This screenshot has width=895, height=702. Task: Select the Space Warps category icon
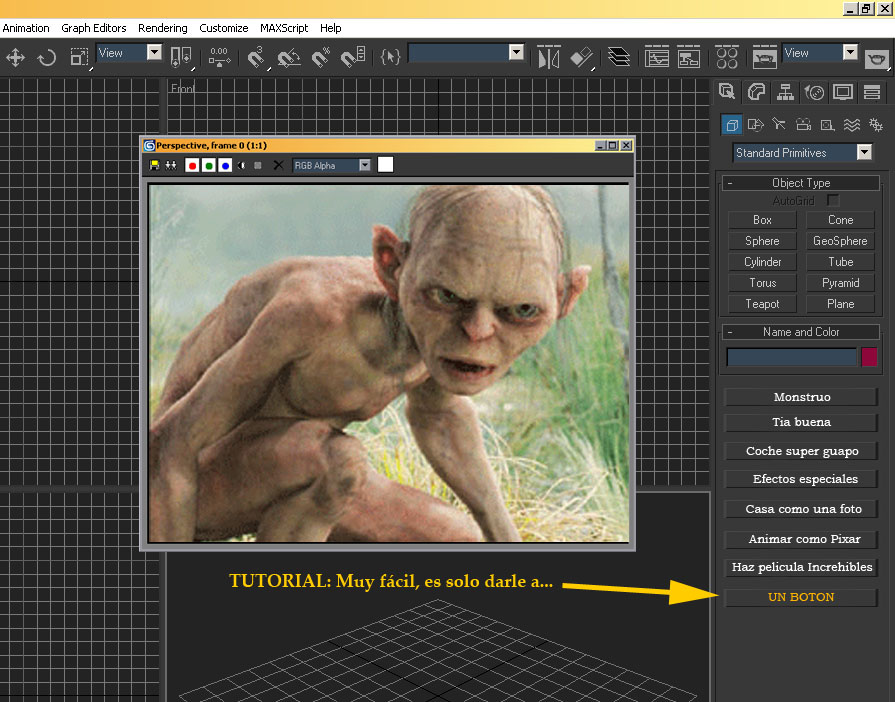852,124
